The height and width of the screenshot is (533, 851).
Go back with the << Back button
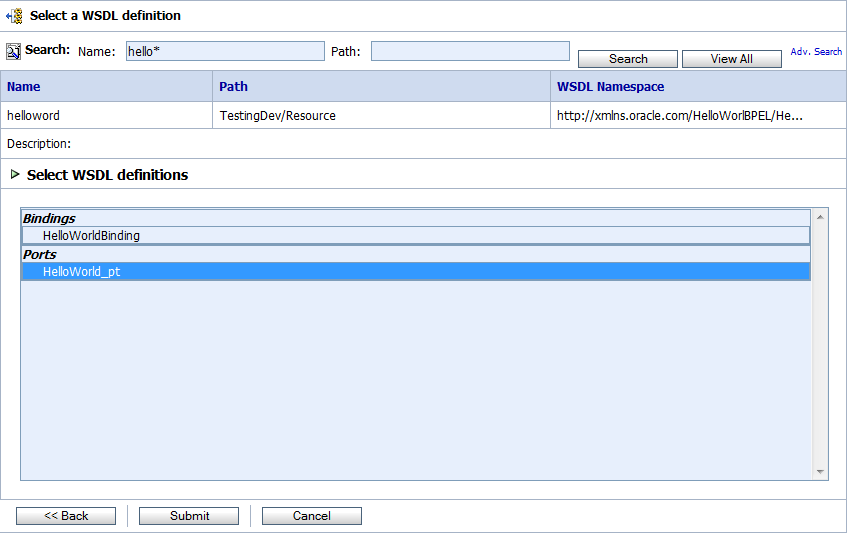pyautogui.click(x=66, y=516)
